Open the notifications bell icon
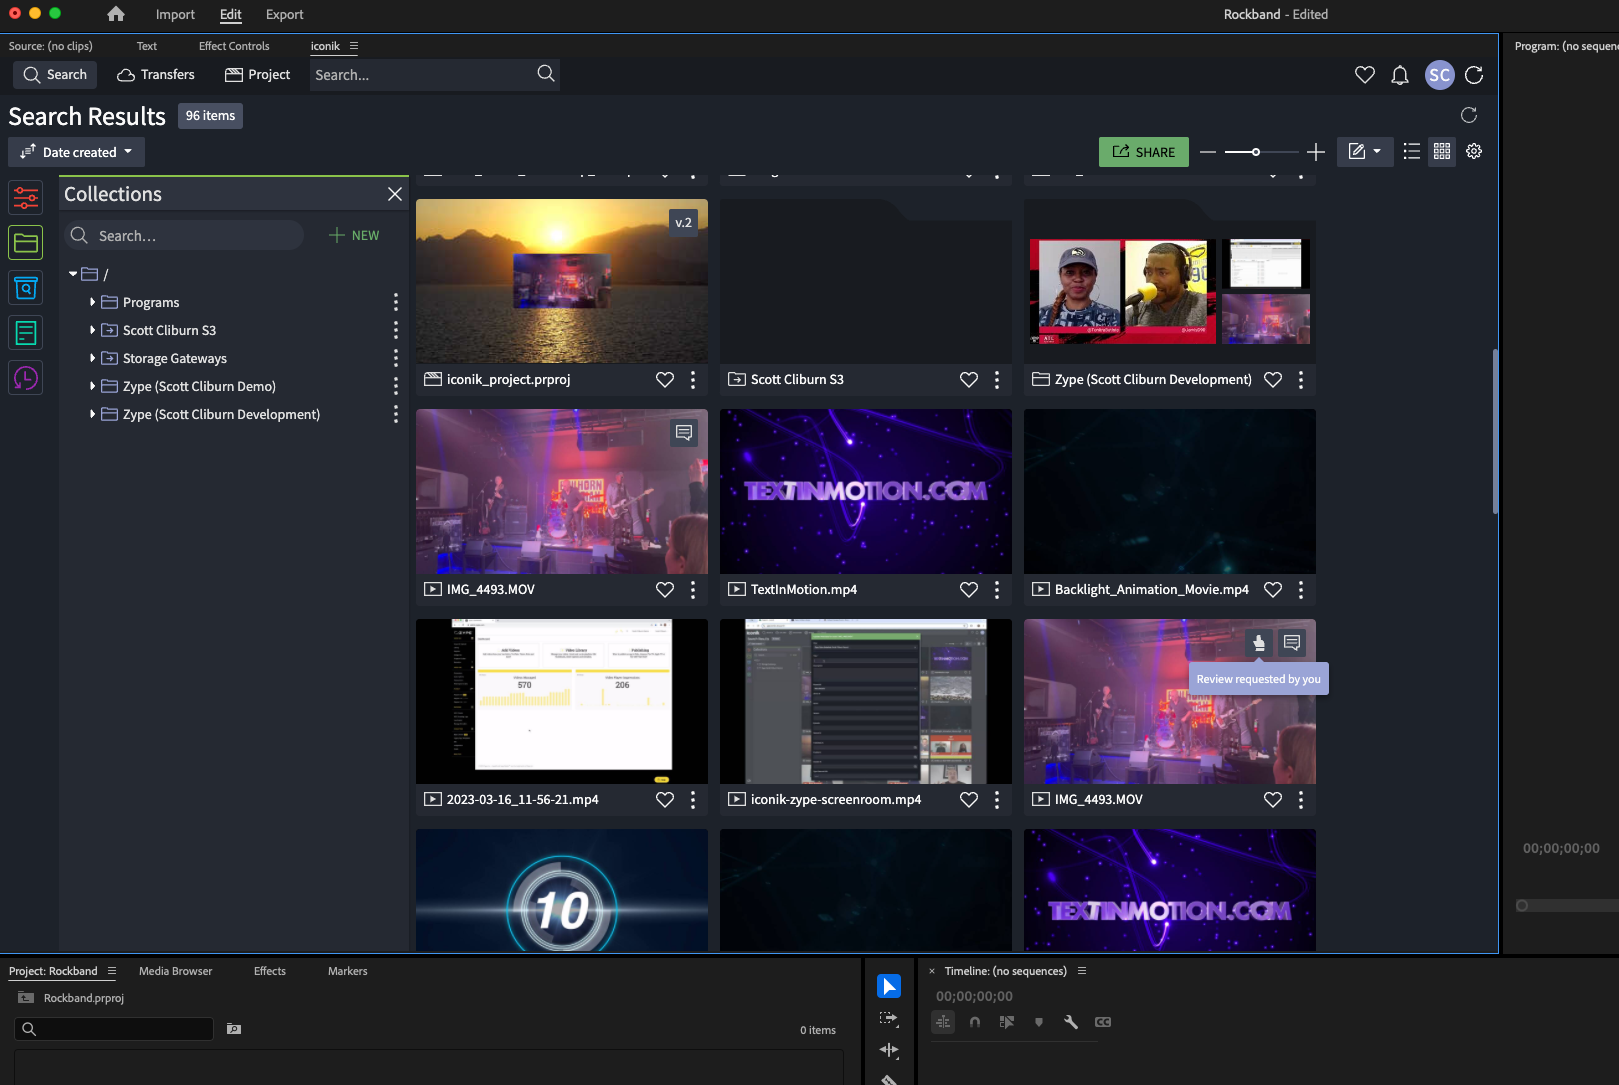 coord(1400,75)
